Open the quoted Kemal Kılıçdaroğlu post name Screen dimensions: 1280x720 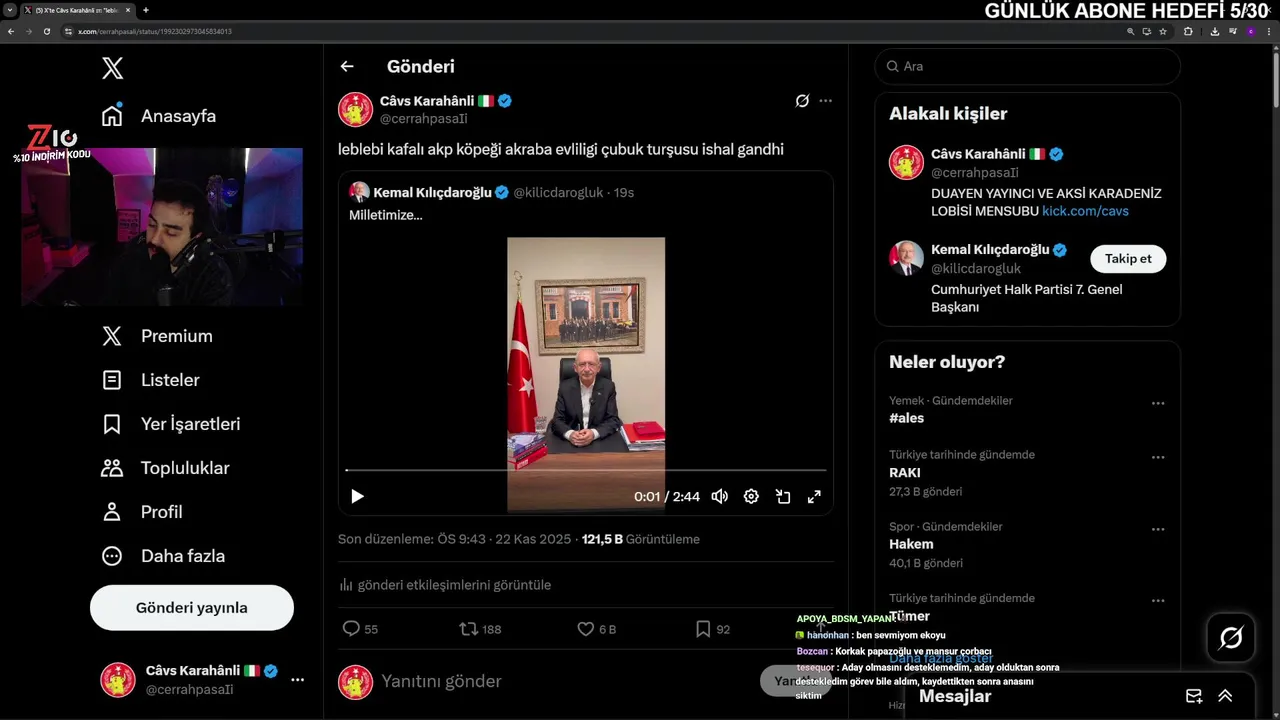tap(432, 192)
